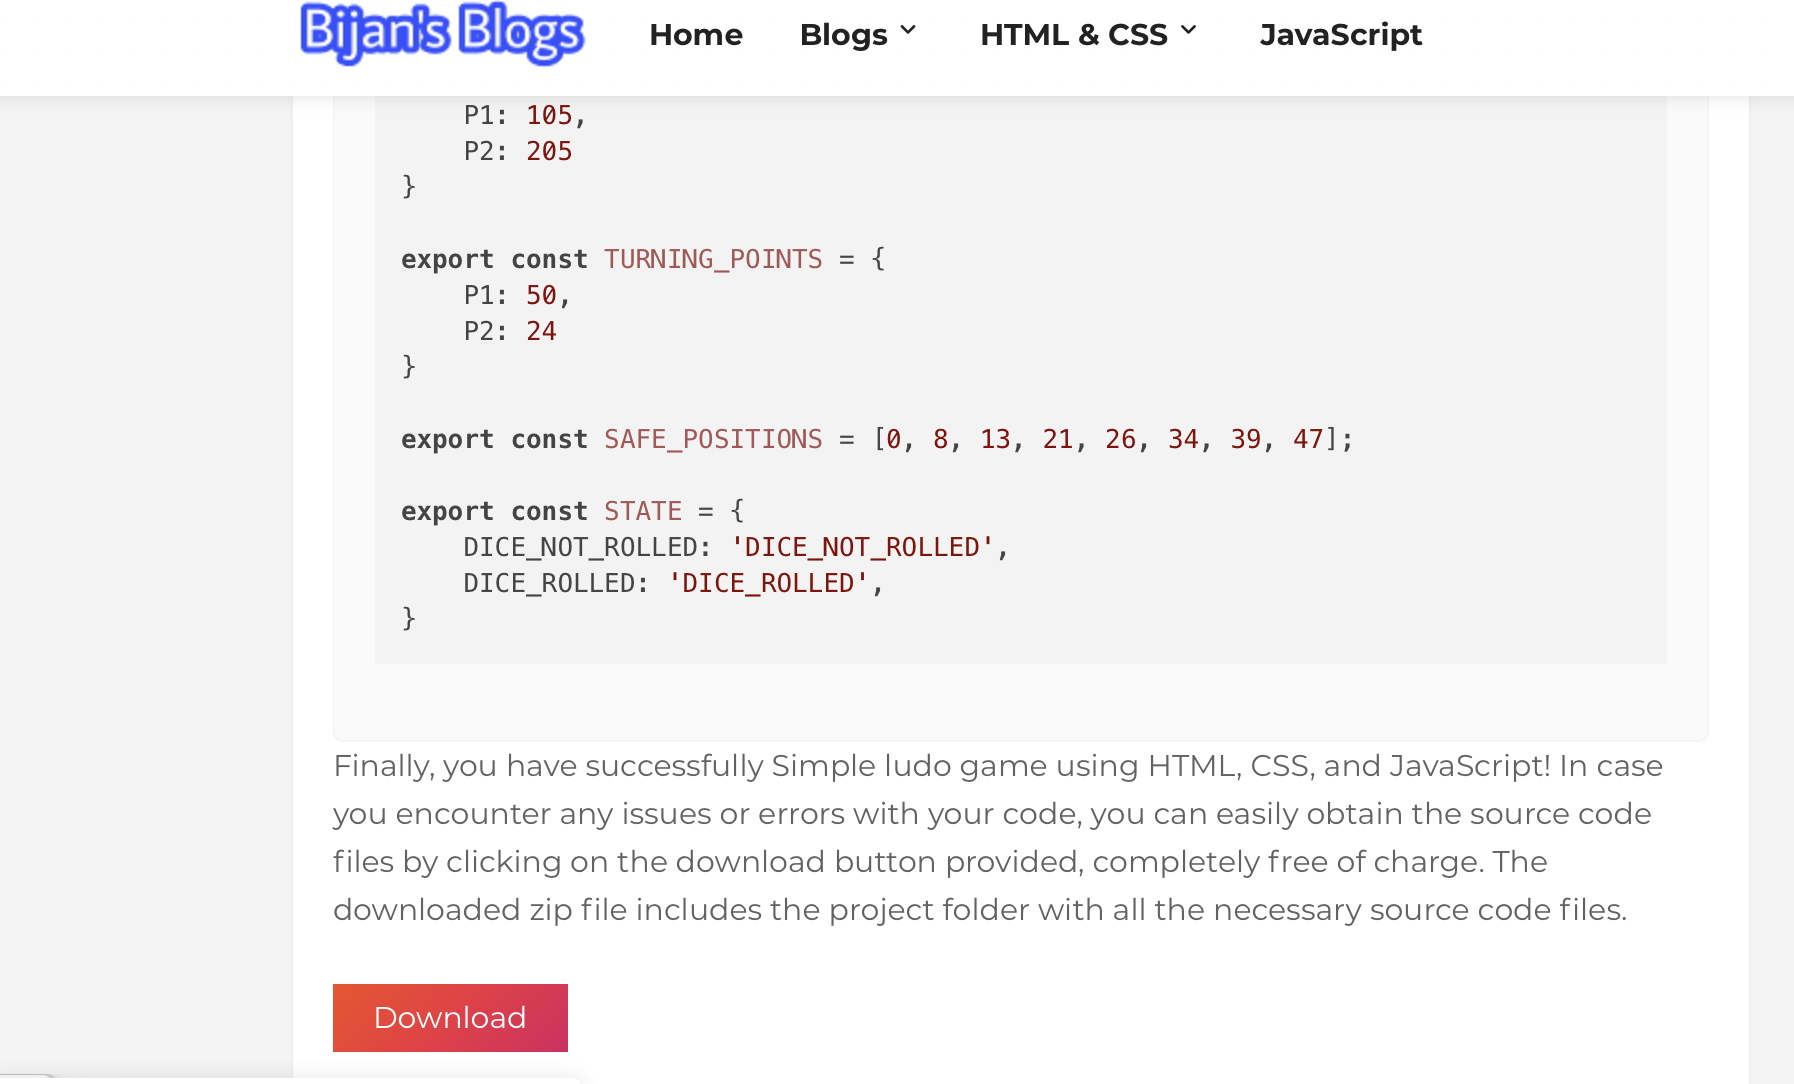Viewport: 1794px width, 1084px height.
Task: Click the TURNING_POINTS constant name in code
Action: point(713,260)
